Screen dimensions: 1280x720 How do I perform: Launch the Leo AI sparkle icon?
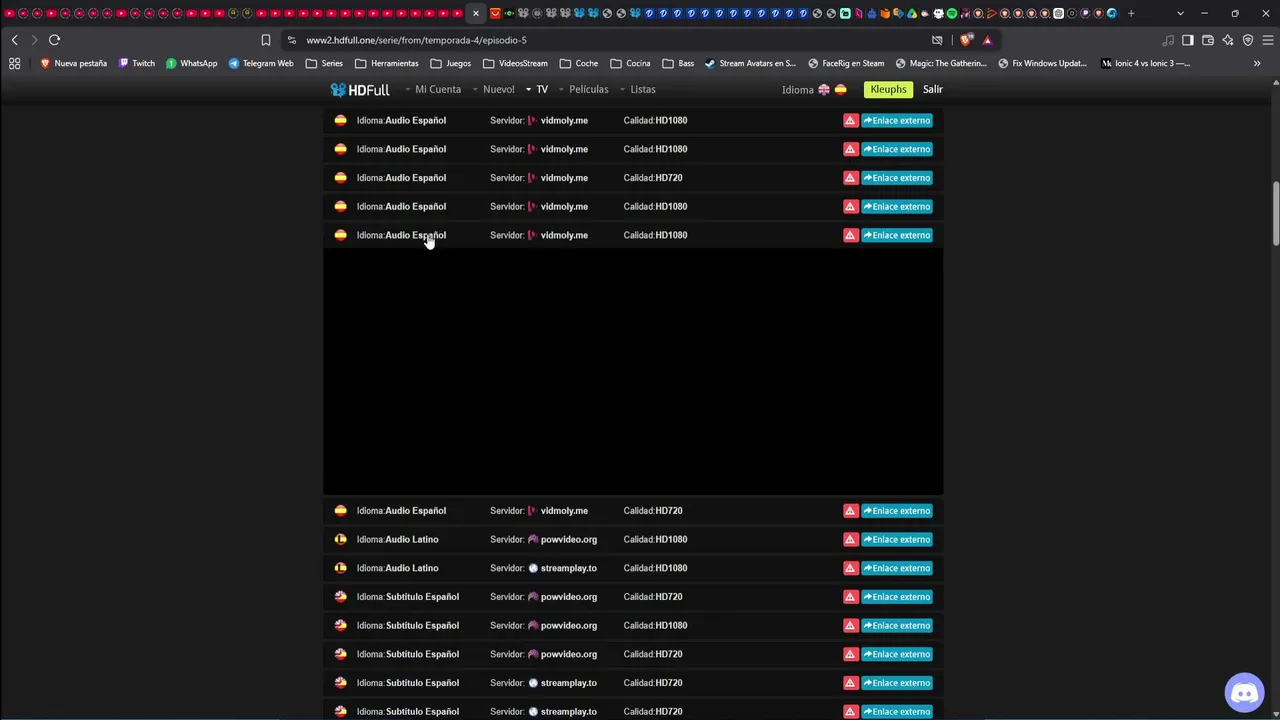tap(1228, 40)
